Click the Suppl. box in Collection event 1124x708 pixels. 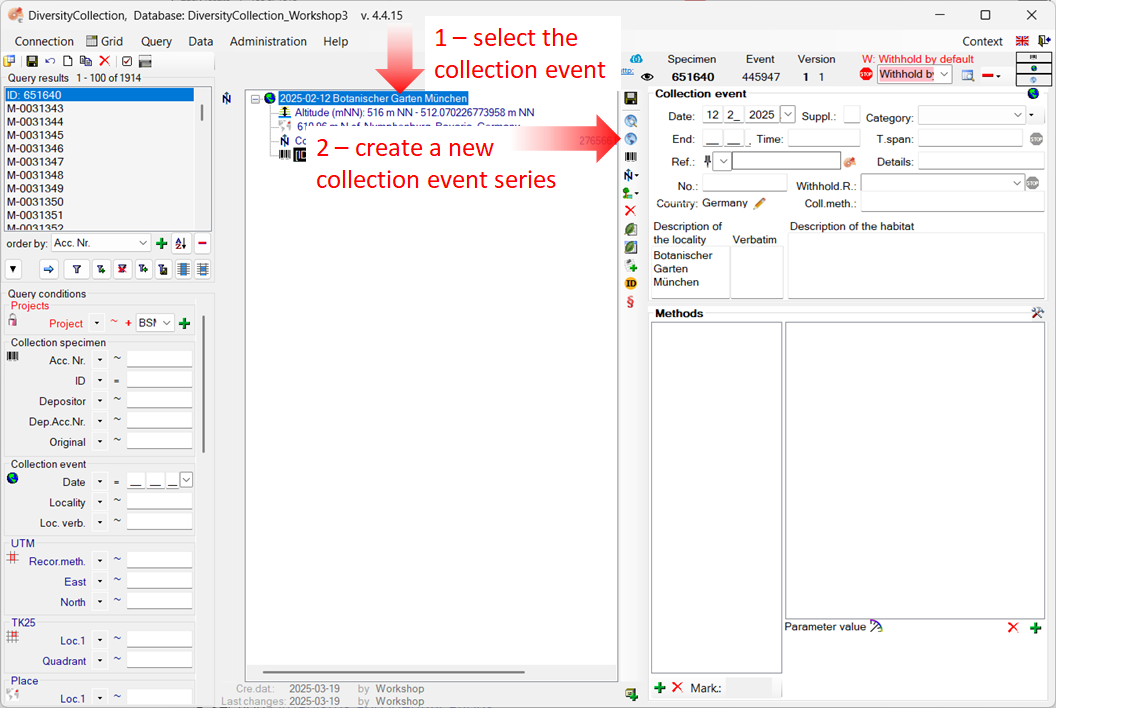click(851, 115)
